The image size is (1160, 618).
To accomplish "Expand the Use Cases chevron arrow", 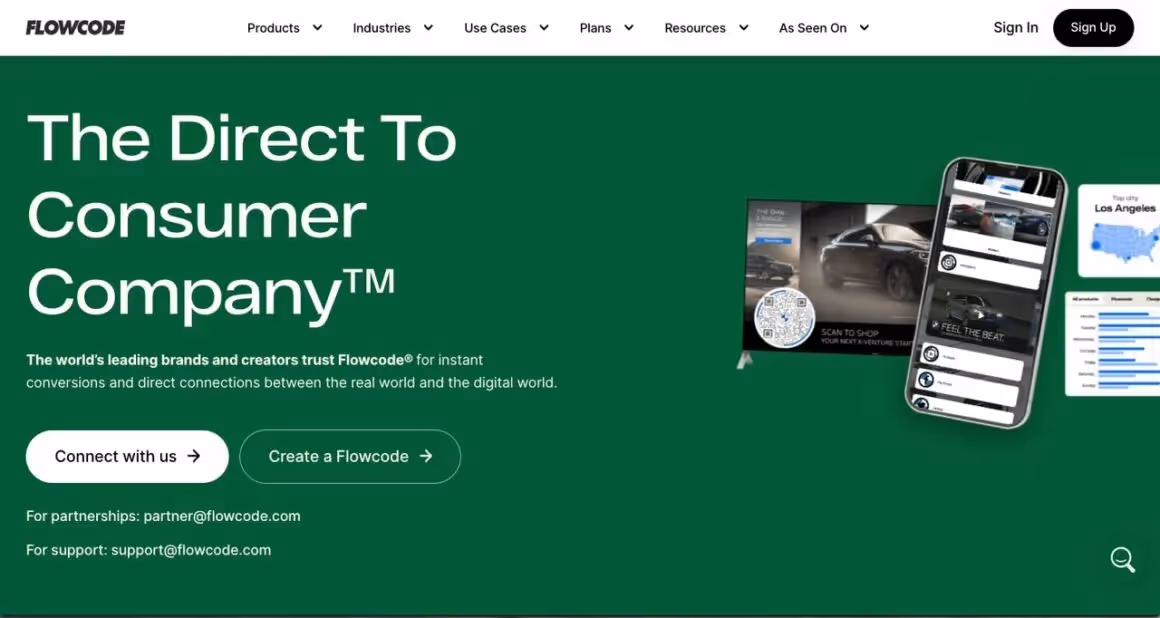I will tap(544, 28).
